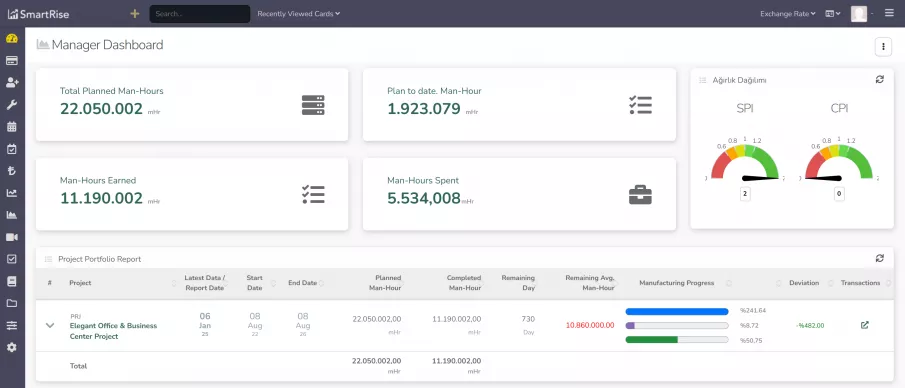
Task: Focus the Search input field
Action: click(x=200, y=14)
